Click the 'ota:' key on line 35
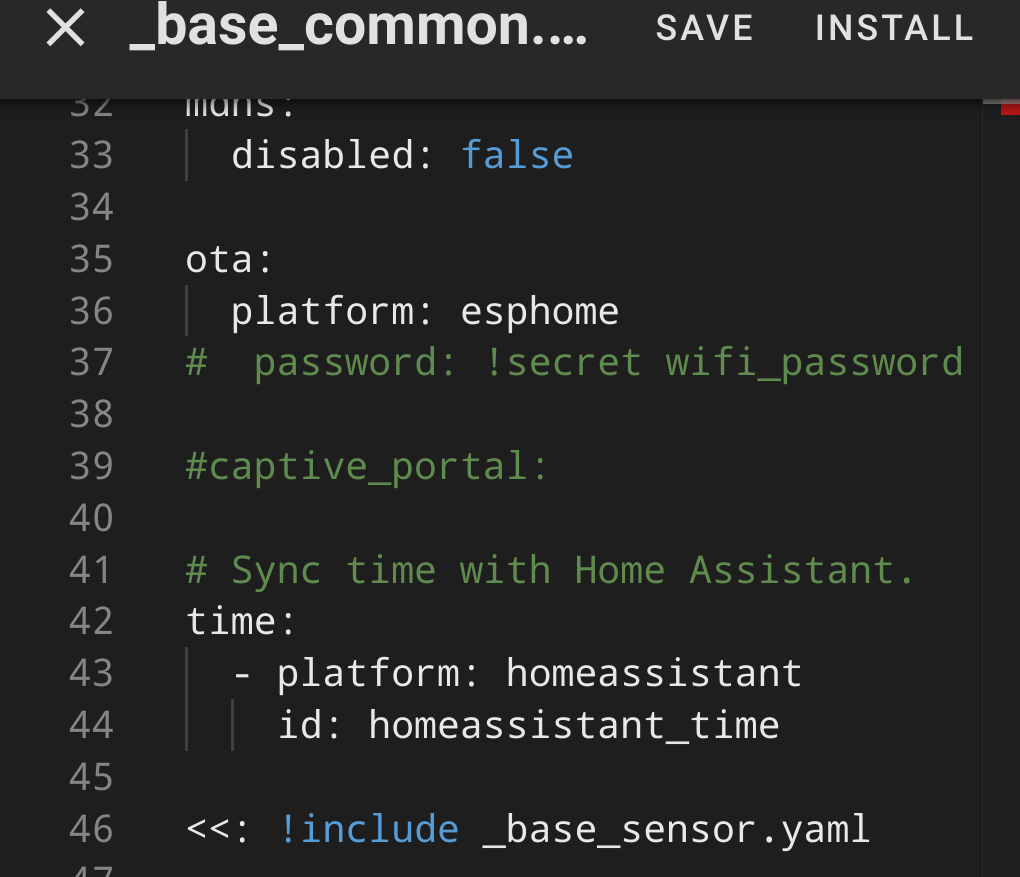Viewport: 1020px width, 877px height. (x=228, y=260)
